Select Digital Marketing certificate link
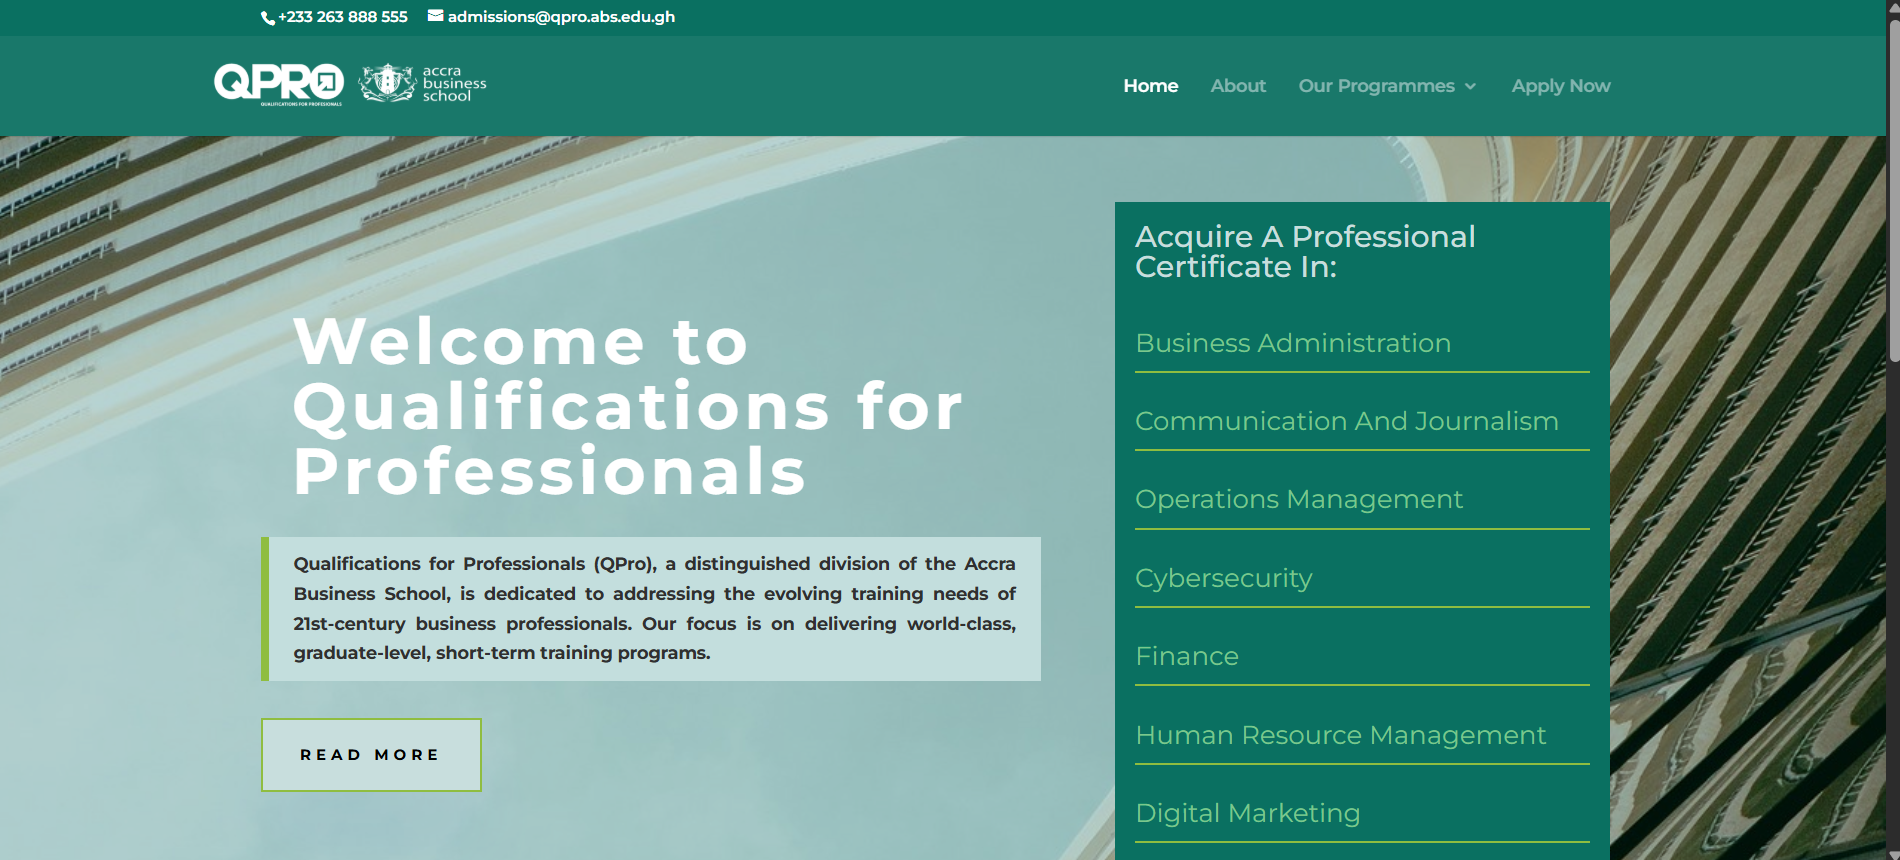 (1247, 813)
